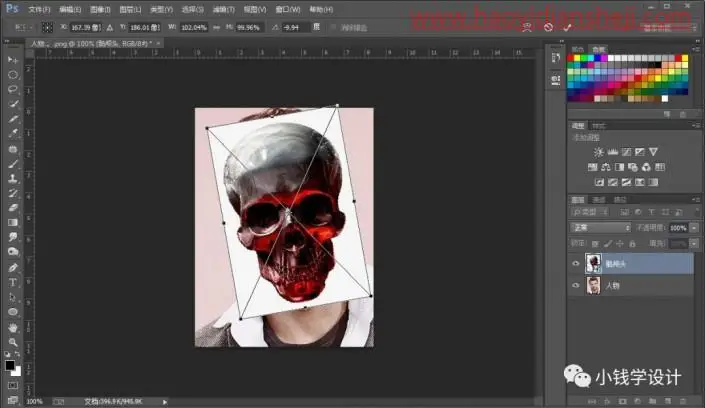705x408 pixels.
Task: Select the Eyedropper tool
Action: (13, 133)
